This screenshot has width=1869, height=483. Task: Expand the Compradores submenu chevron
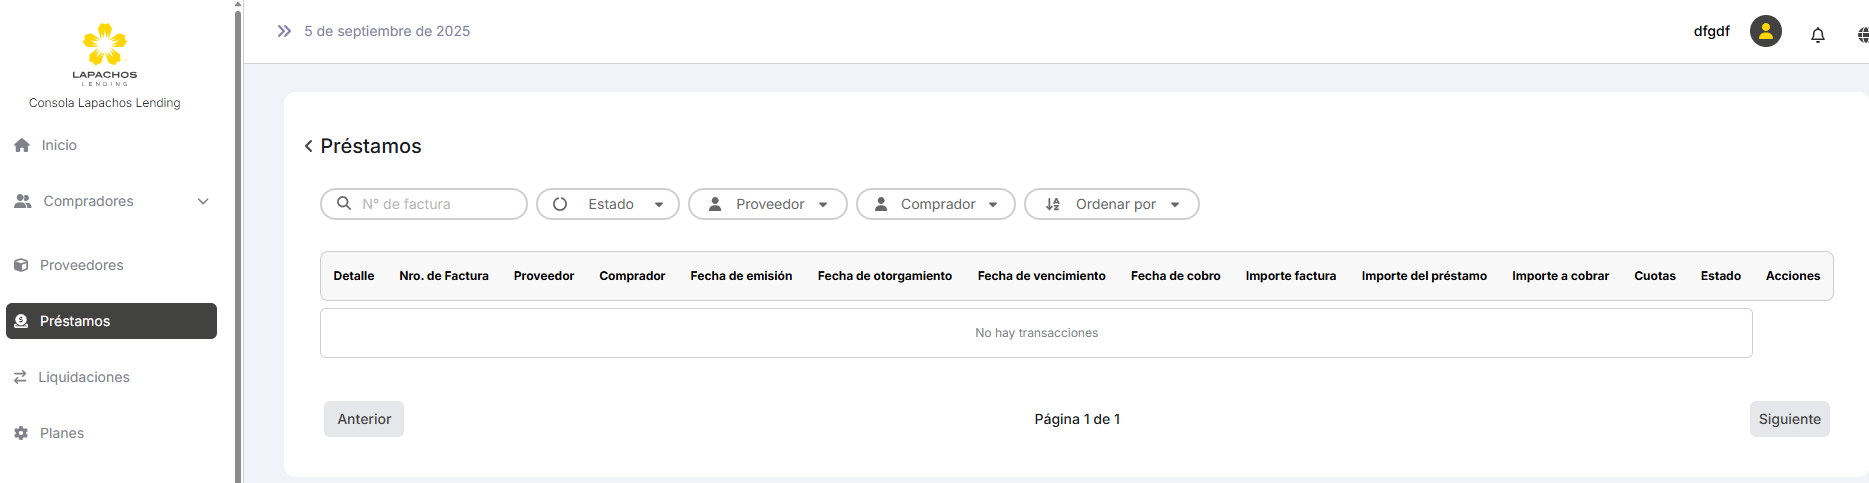click(x=203, y=201)
